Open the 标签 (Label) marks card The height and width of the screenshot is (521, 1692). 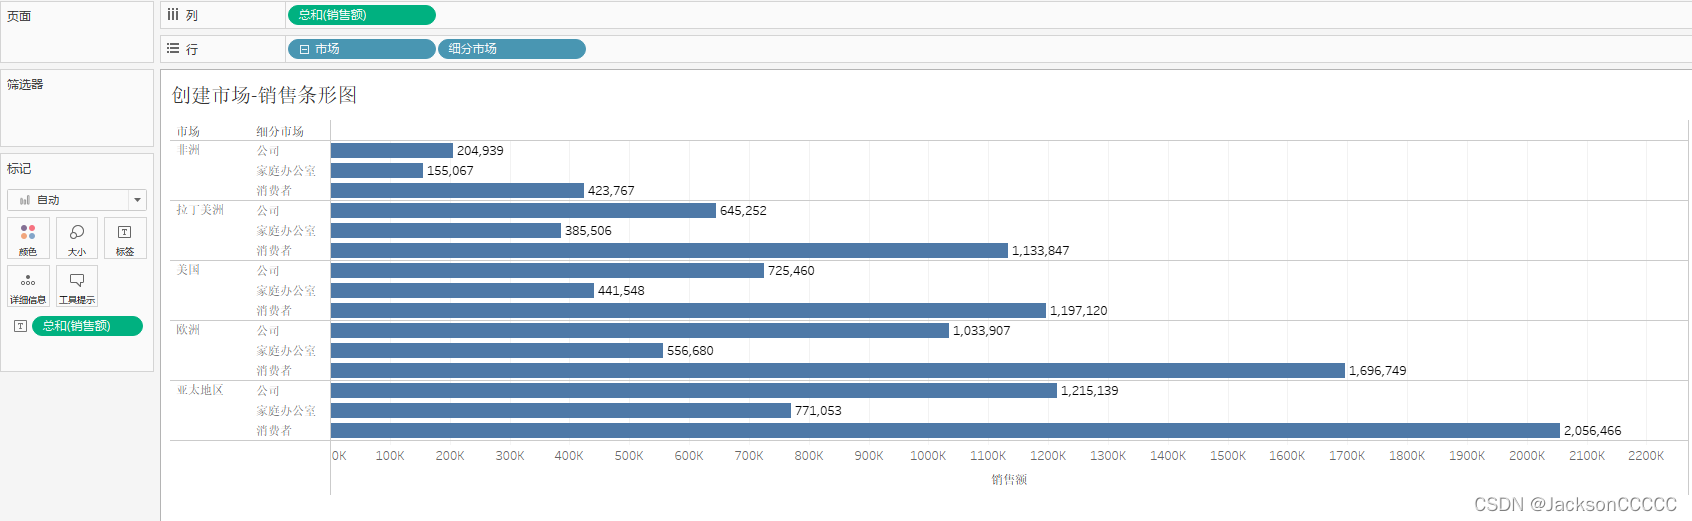(125, 239)
